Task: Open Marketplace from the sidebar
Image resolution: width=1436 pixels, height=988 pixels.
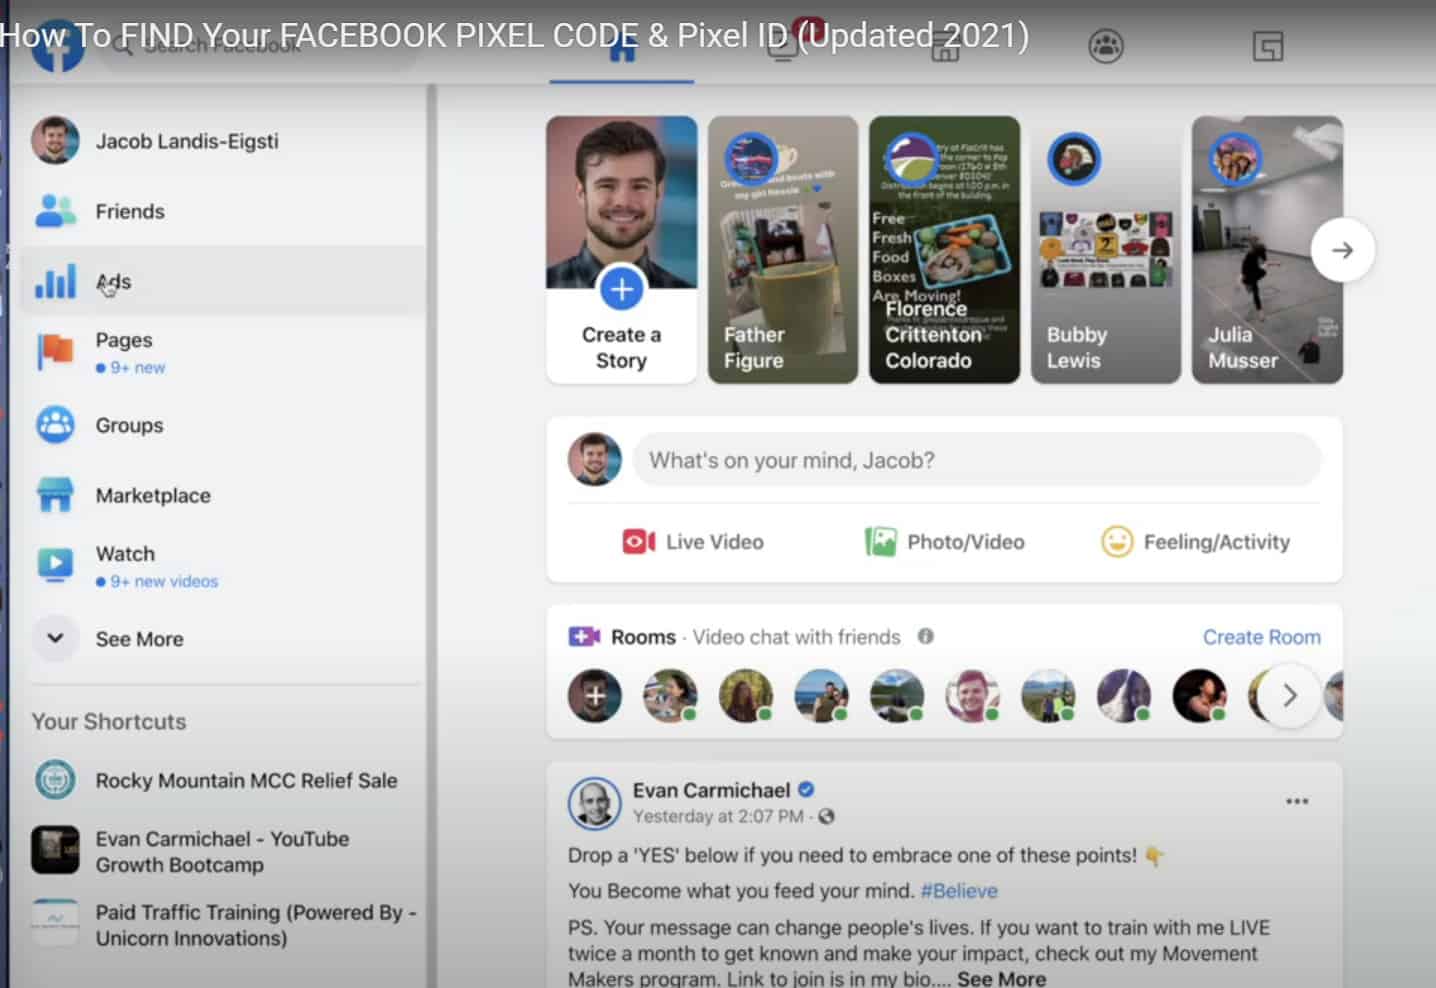Action: (152, 495)
